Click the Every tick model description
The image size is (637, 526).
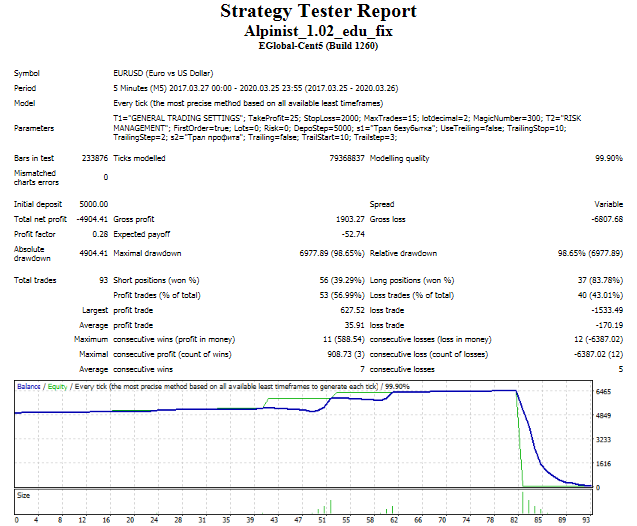248,103
